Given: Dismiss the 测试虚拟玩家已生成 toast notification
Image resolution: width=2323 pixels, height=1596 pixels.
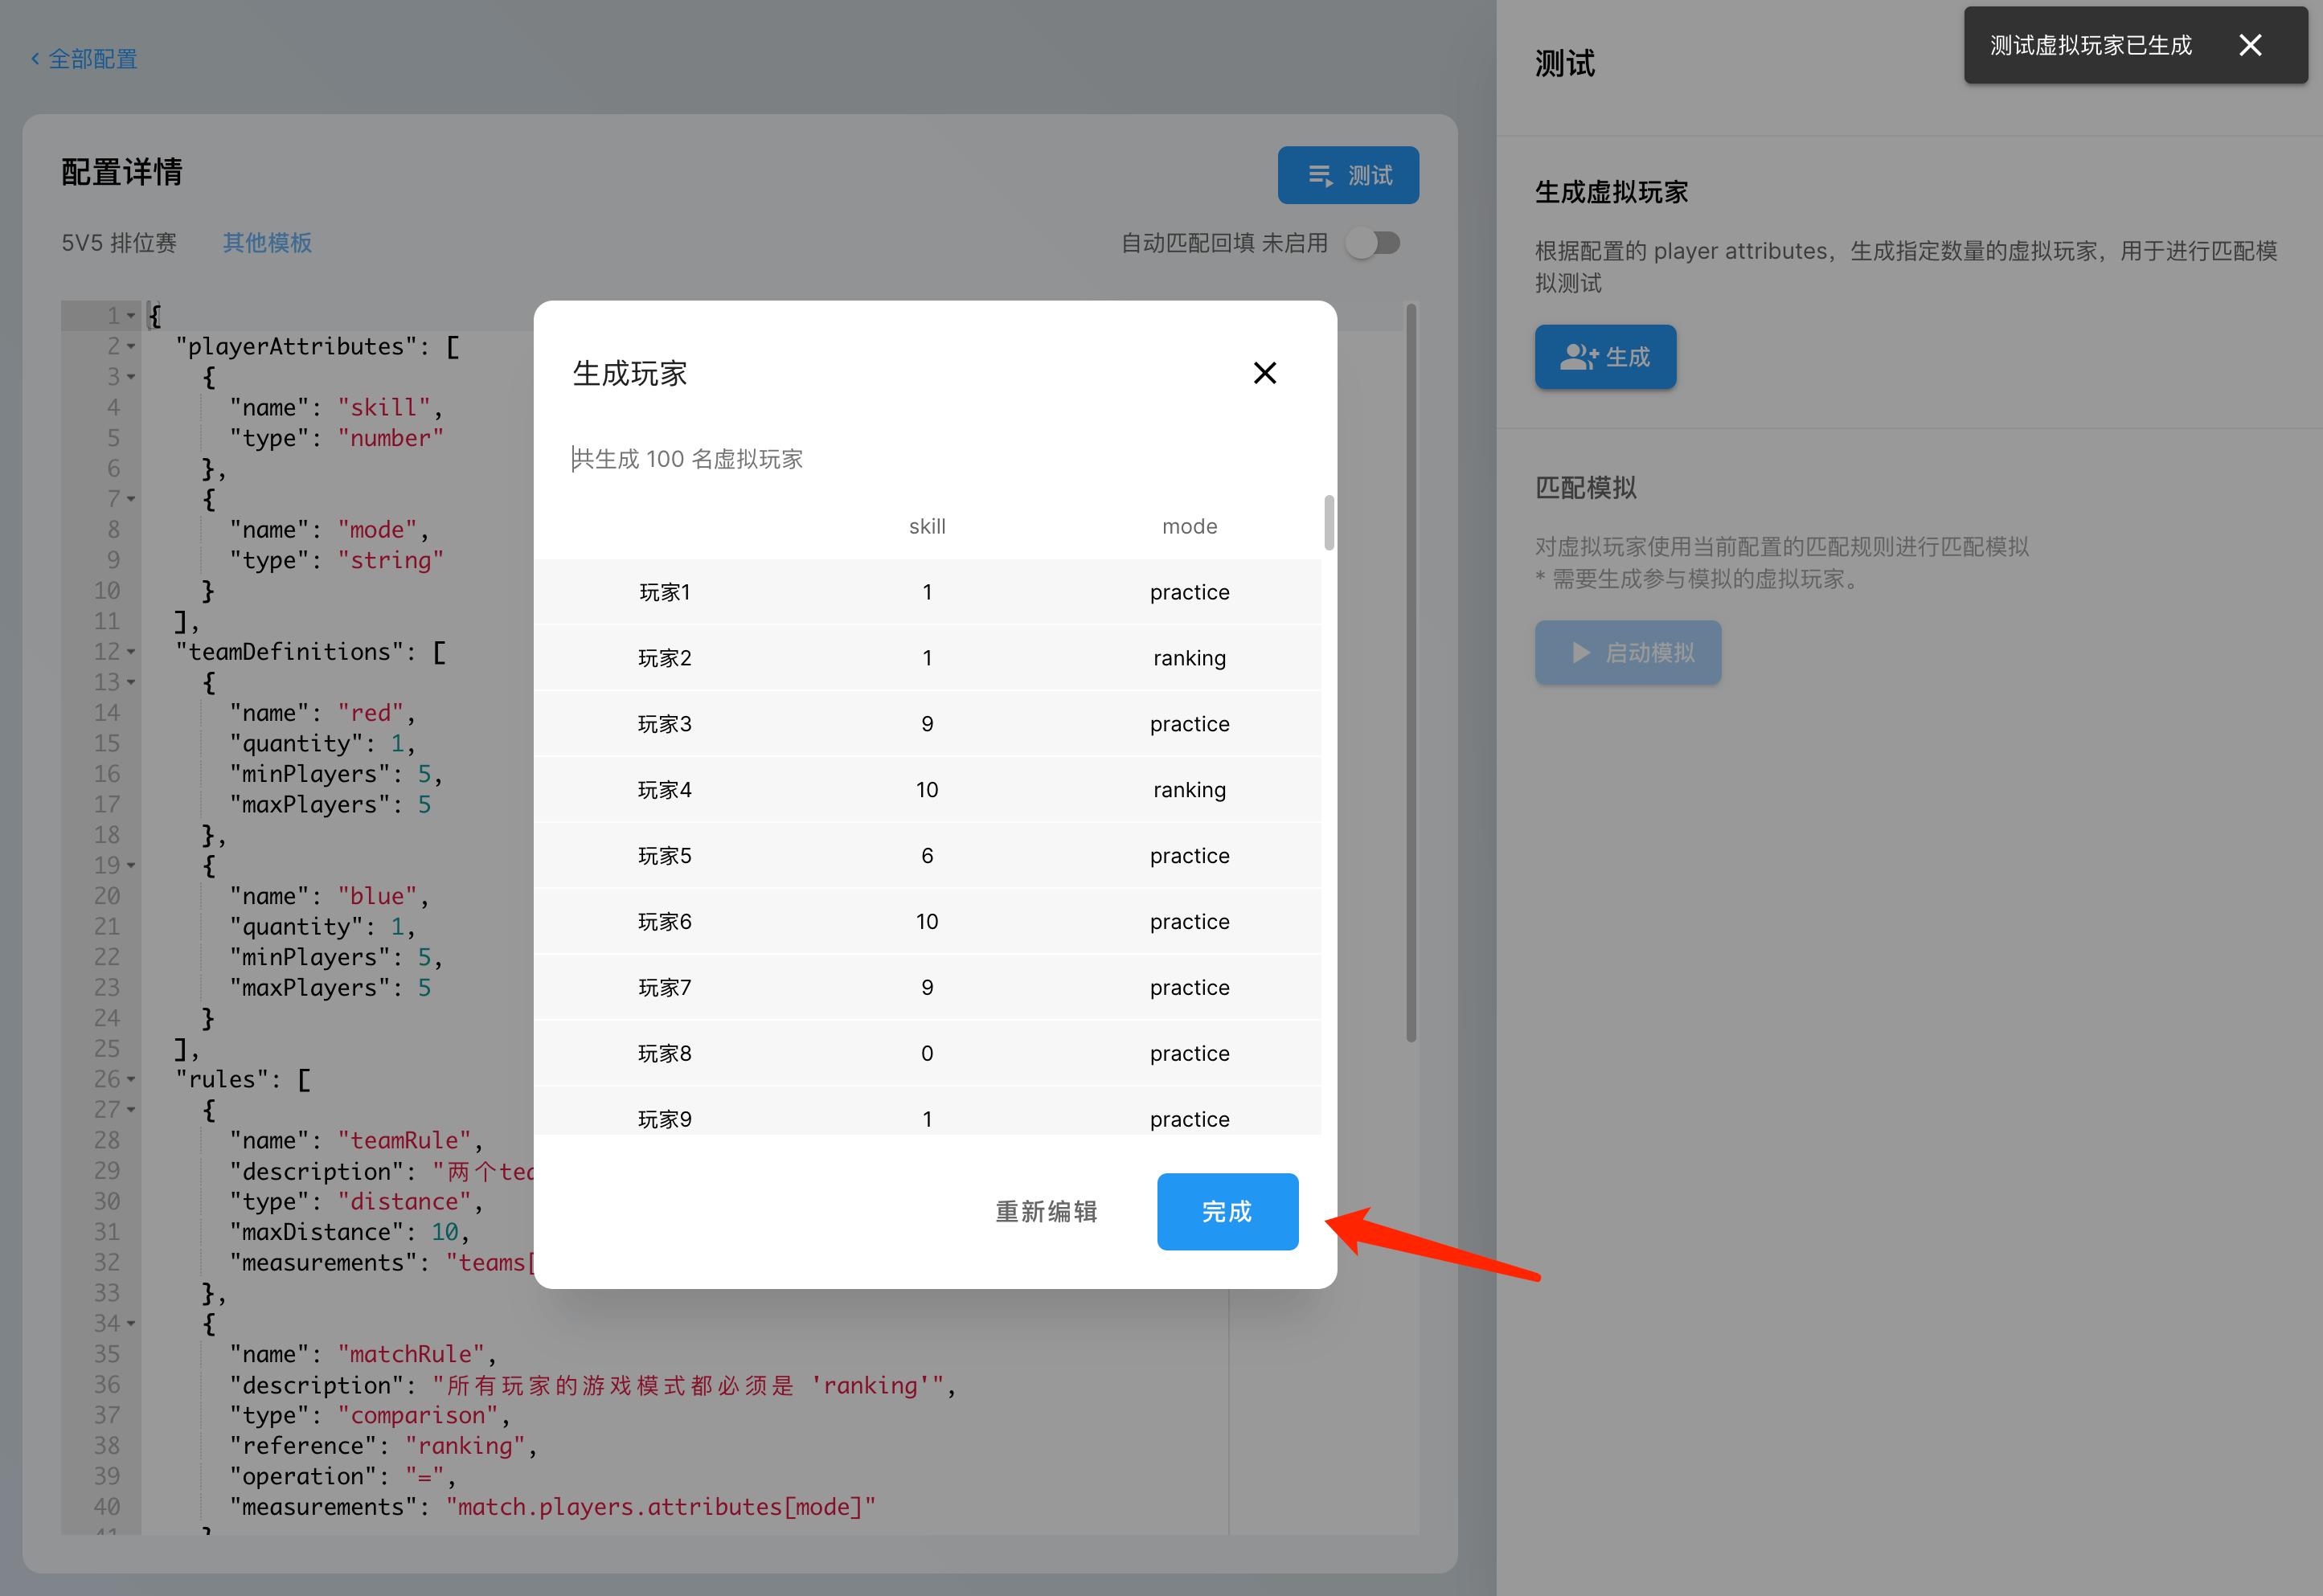Looking at the screenshot, I should tap(2249, 45).
